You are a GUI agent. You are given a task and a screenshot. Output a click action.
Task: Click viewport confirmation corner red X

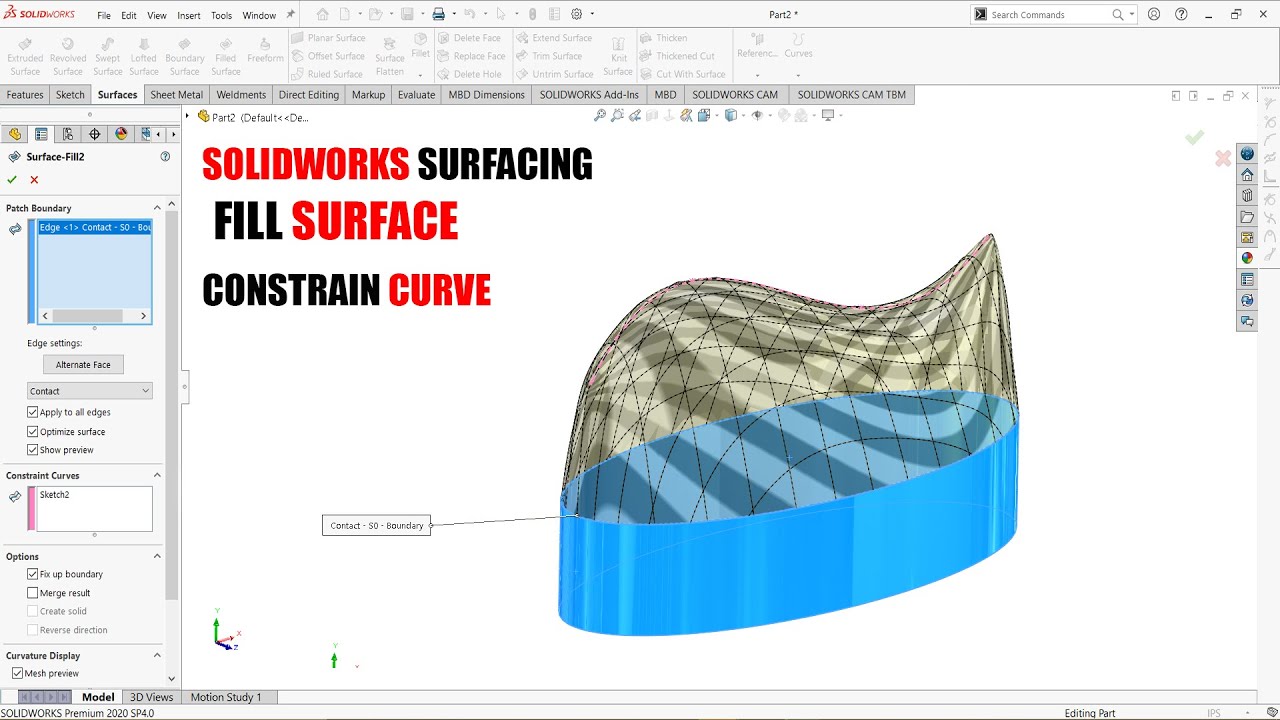(1222, 158)
